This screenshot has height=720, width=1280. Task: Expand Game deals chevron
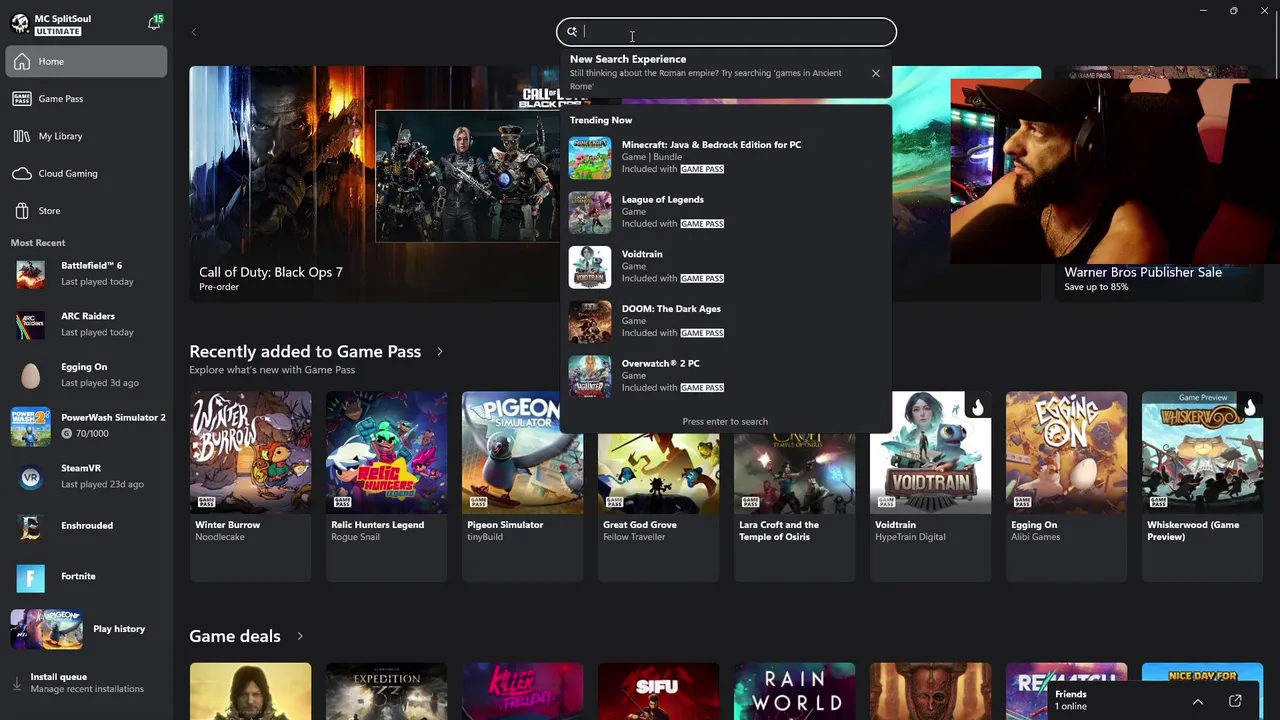[x=299, y=637]
